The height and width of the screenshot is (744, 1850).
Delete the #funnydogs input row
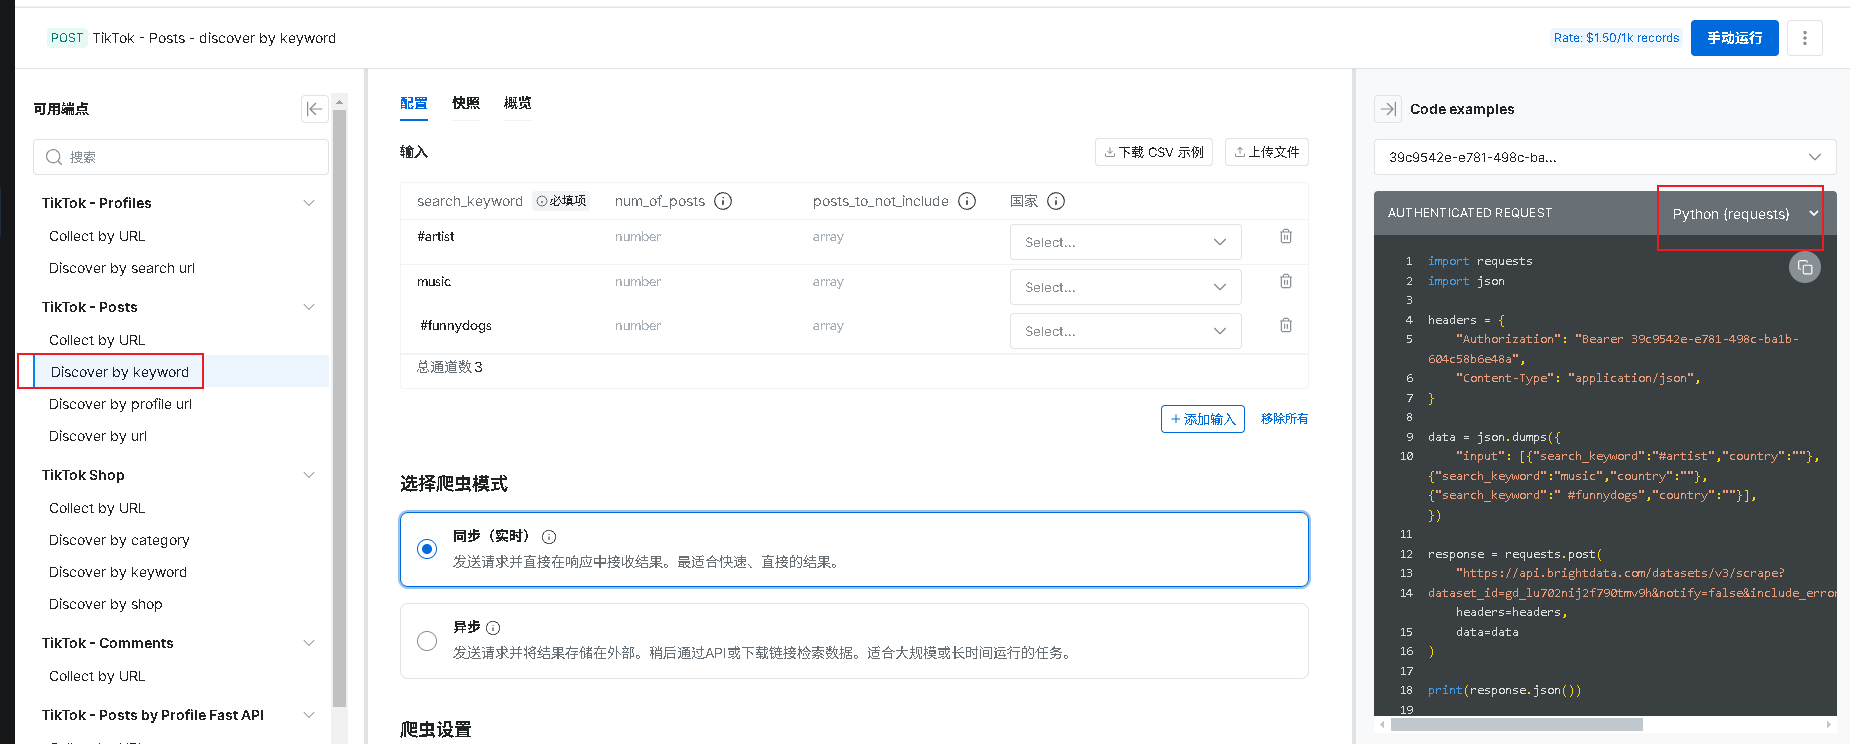tap(1286, 325)
